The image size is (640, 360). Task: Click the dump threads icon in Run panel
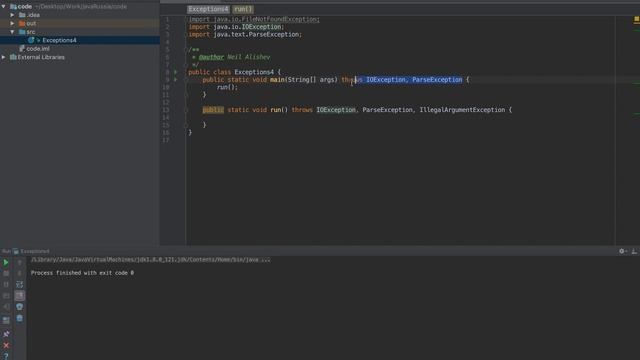pos(6,296)
